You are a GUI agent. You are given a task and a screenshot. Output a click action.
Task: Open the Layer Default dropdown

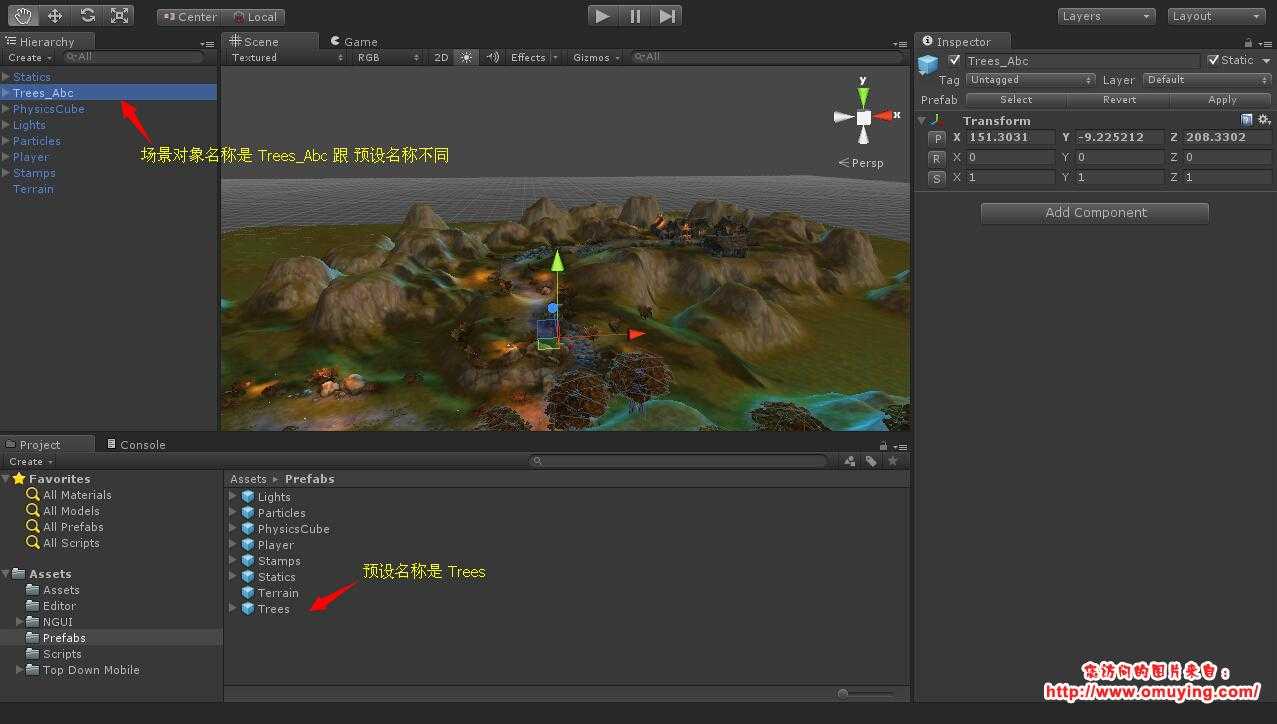tap(1206, 80)
